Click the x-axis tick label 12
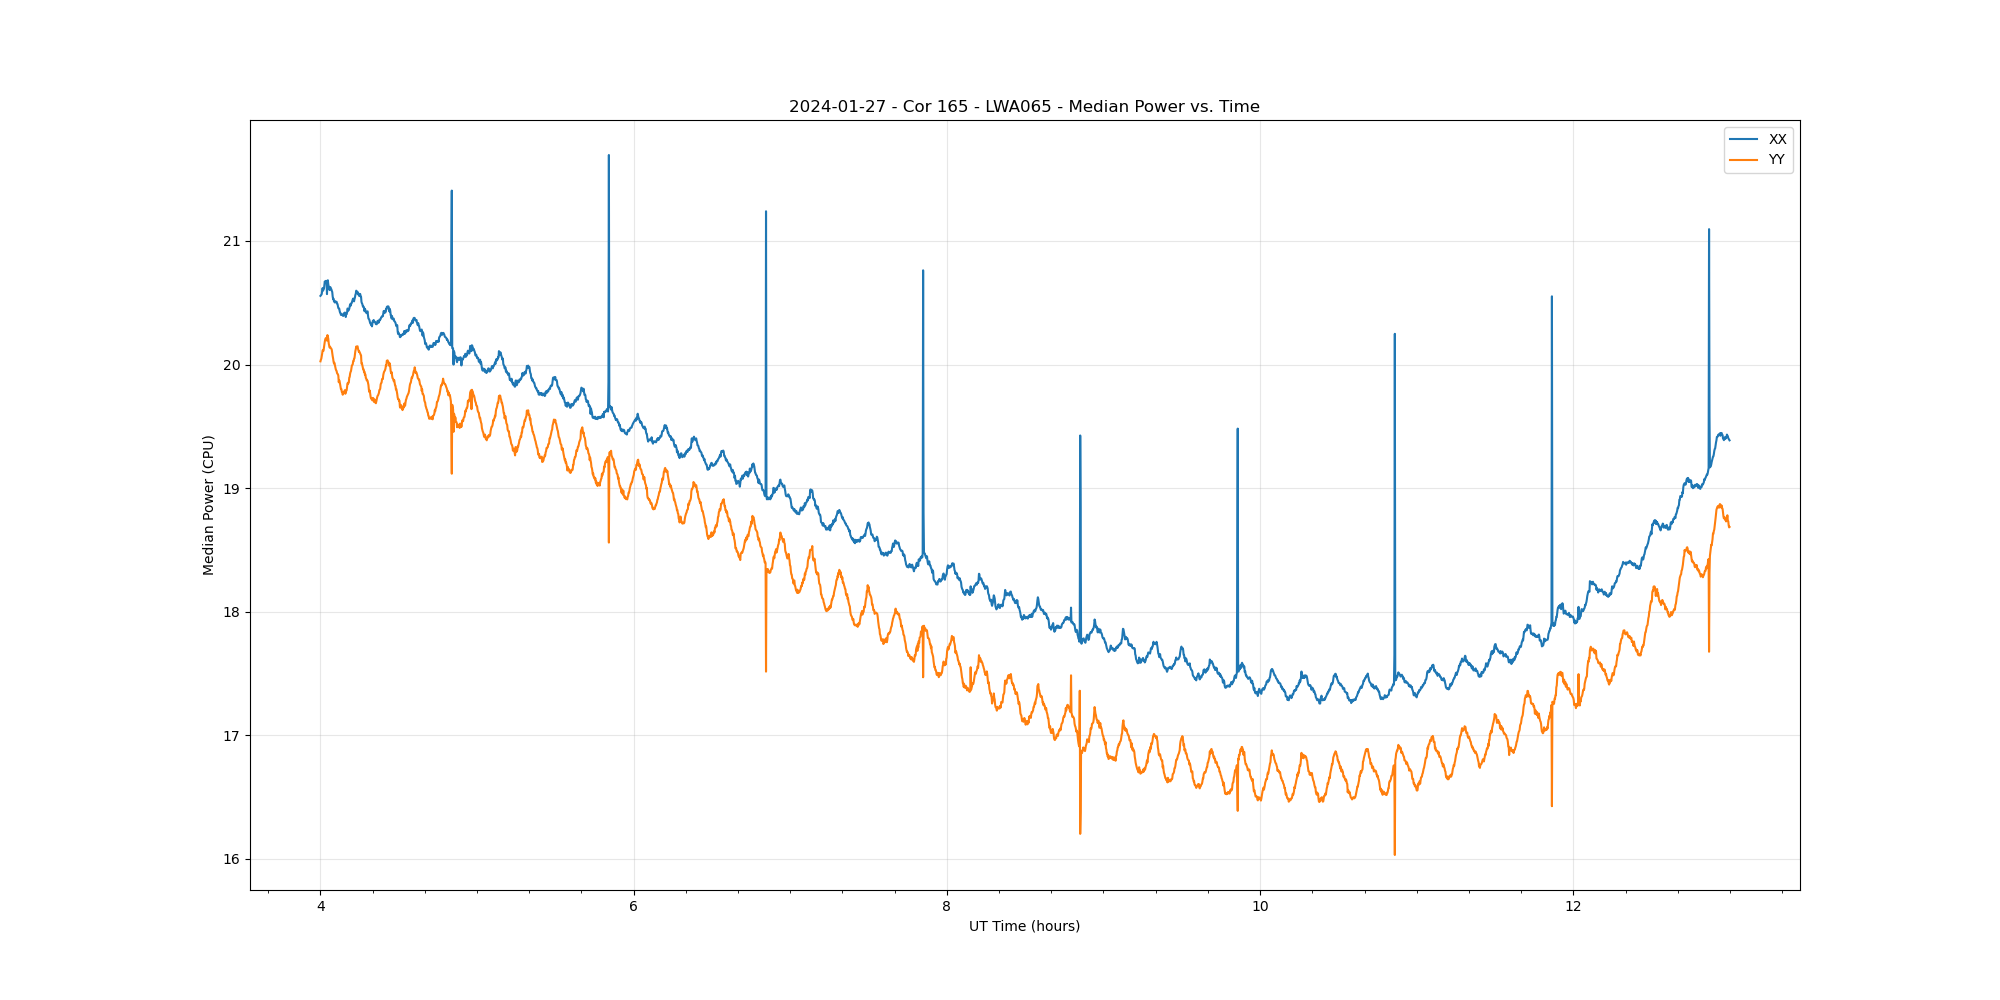The image size is (2000, 1000). pyautogui.click(x=1573, y=907)
